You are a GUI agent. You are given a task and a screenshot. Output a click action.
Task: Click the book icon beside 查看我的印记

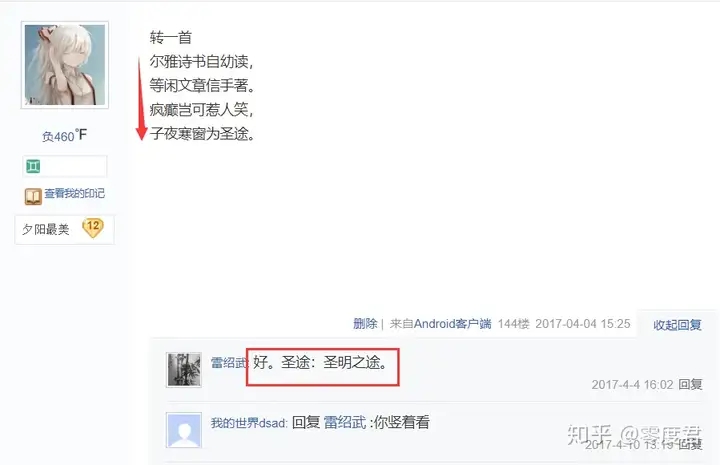(33, 196)
